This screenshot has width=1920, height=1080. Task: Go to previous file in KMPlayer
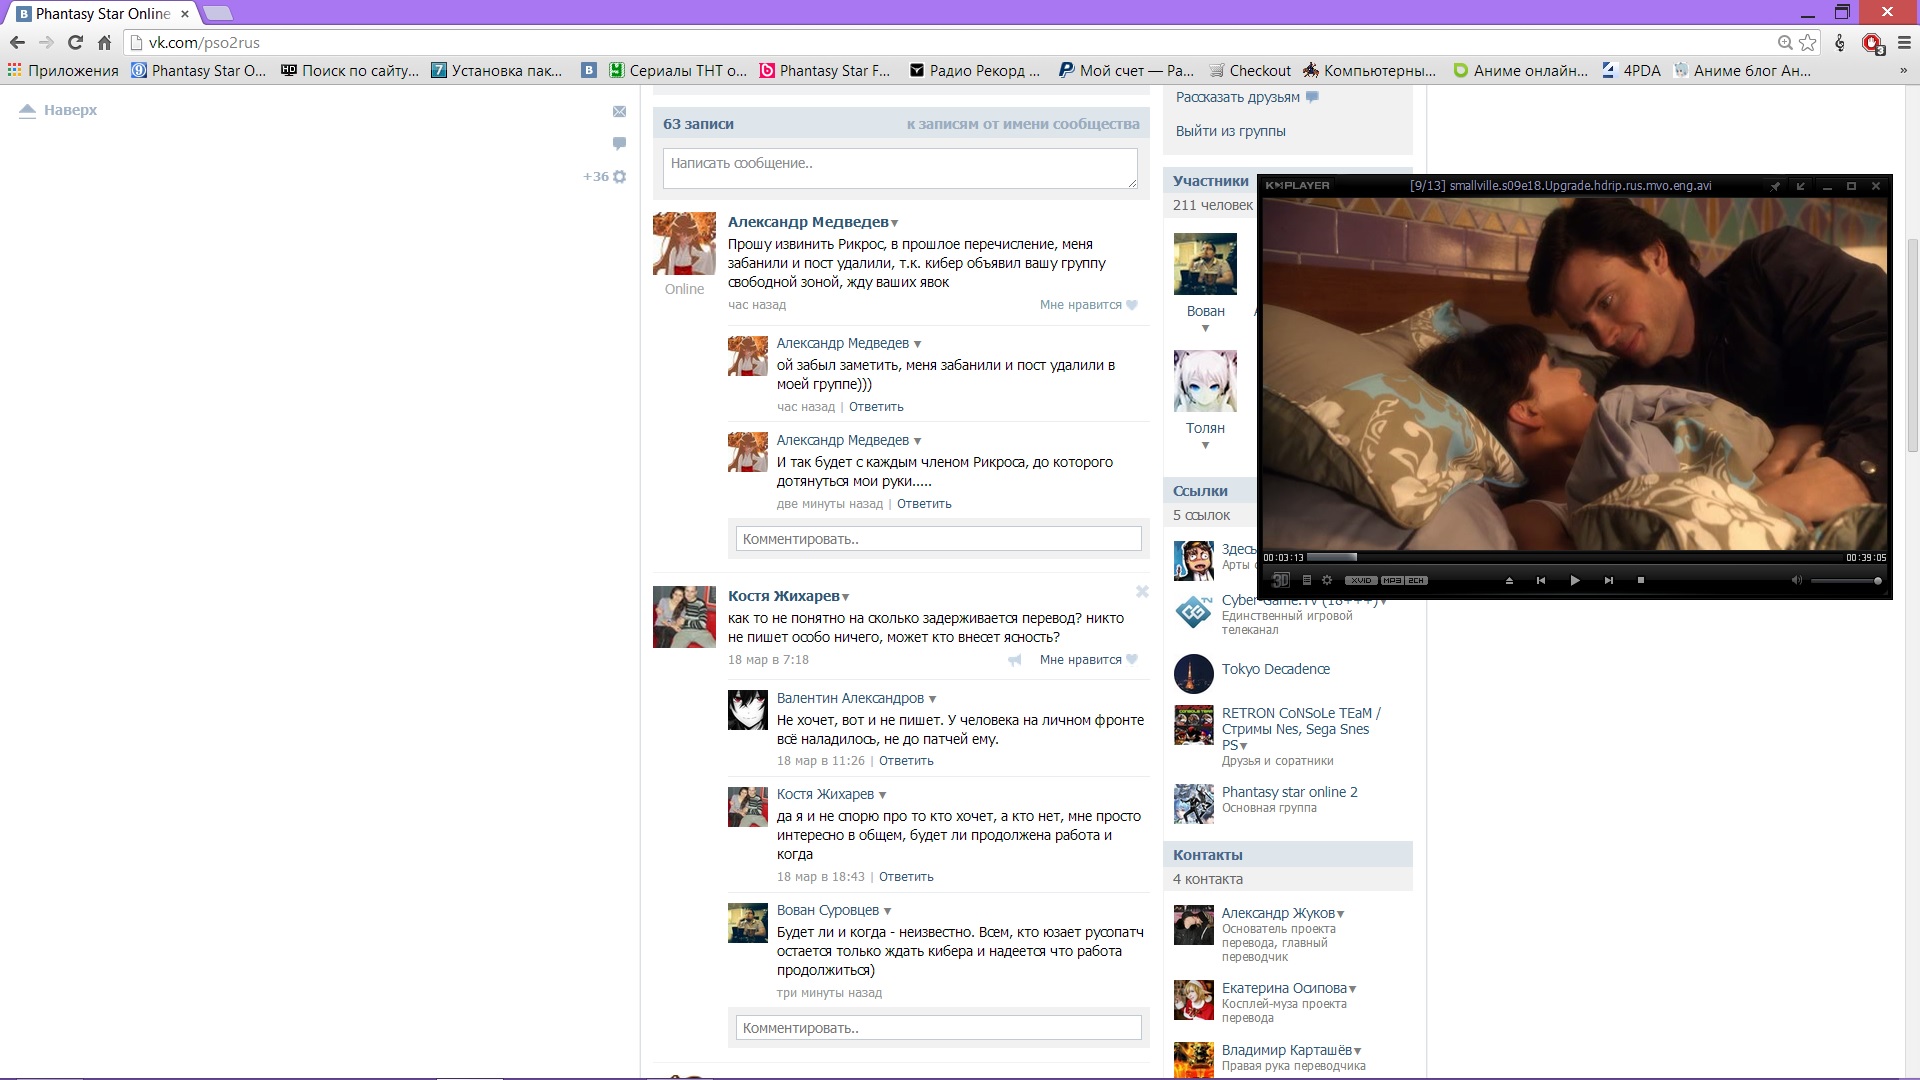[1541, 580]
